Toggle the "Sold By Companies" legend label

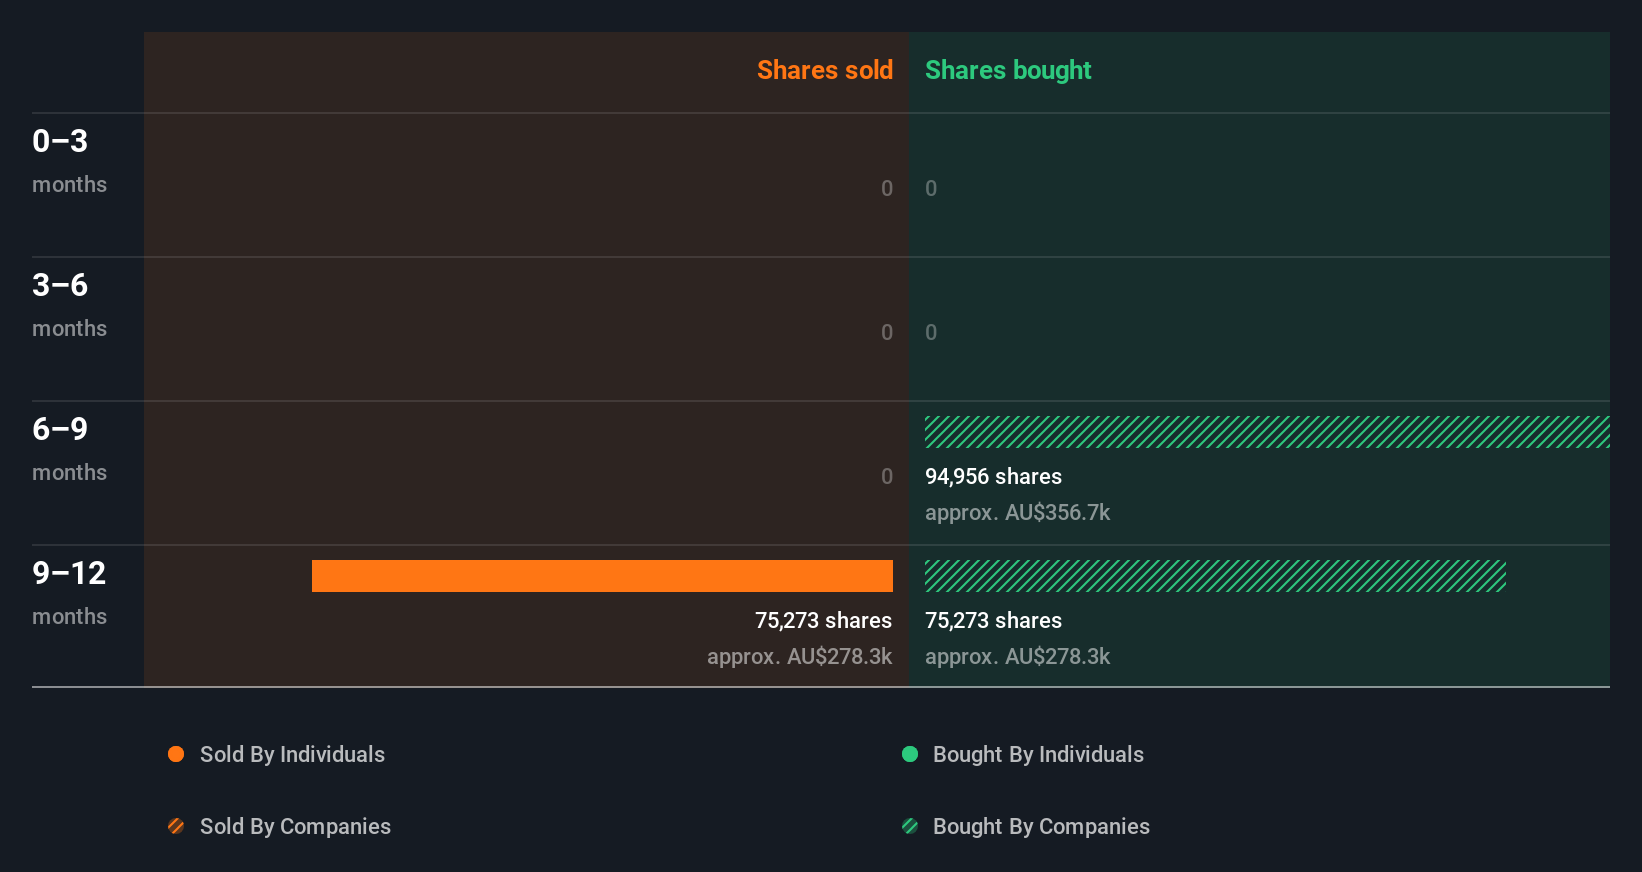[295, 826]
